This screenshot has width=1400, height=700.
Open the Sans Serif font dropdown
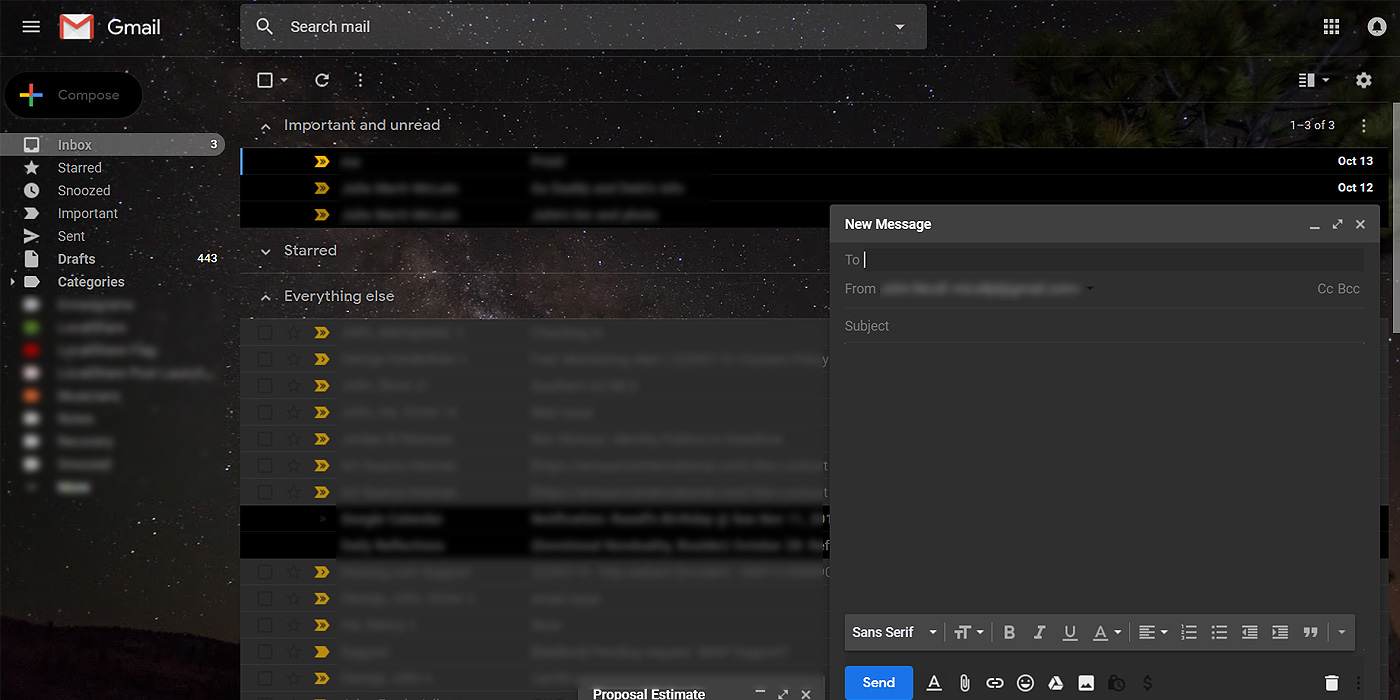tap(889, 632)
